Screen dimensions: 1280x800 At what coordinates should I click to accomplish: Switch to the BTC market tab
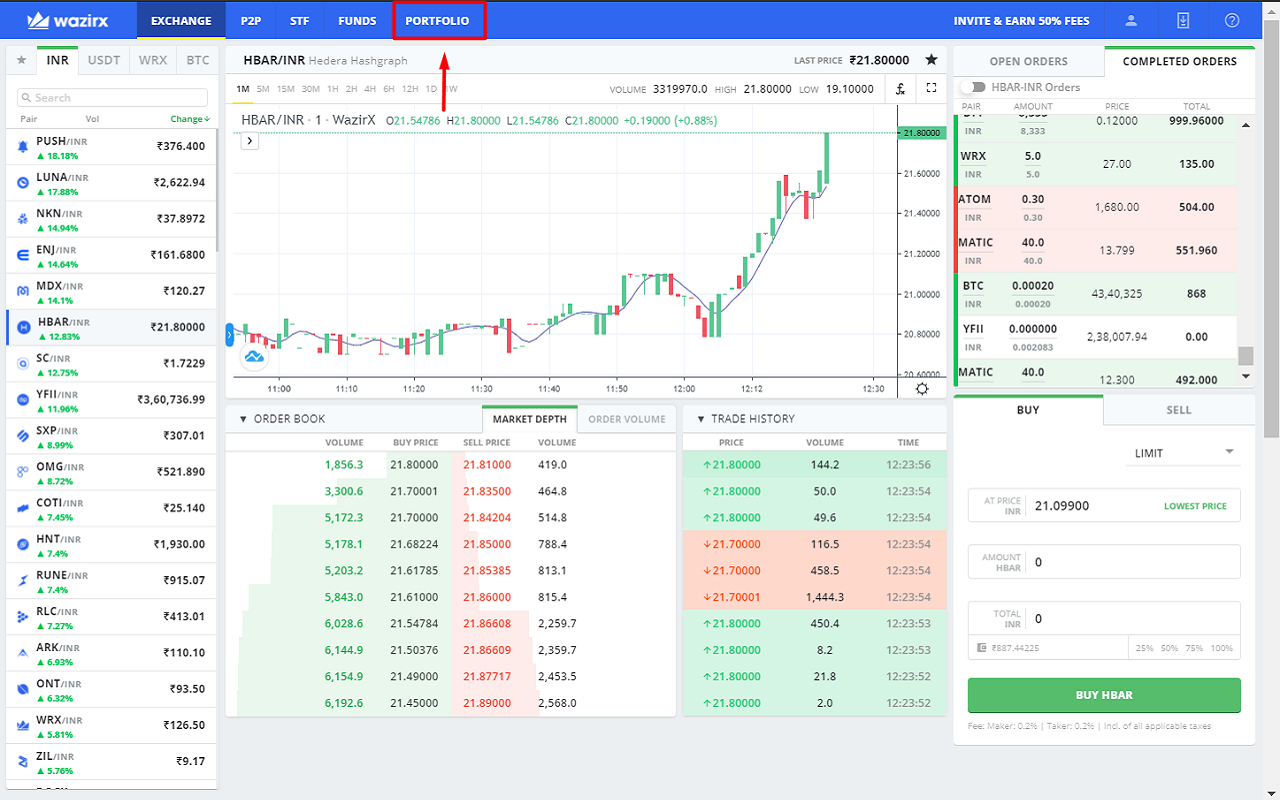click(198, 60)
